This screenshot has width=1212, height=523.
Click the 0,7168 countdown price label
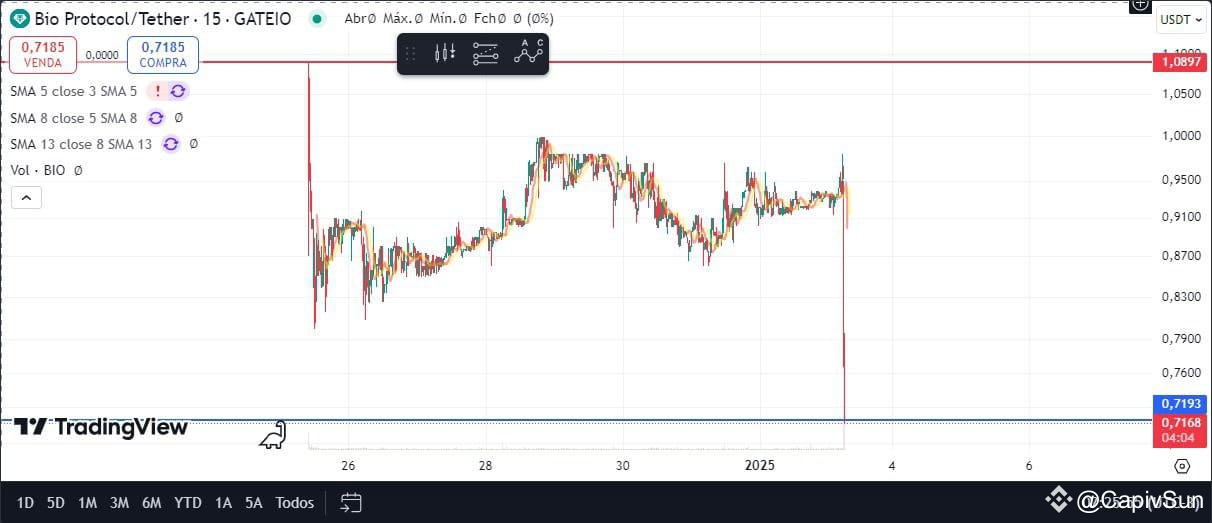[1181, 430]
